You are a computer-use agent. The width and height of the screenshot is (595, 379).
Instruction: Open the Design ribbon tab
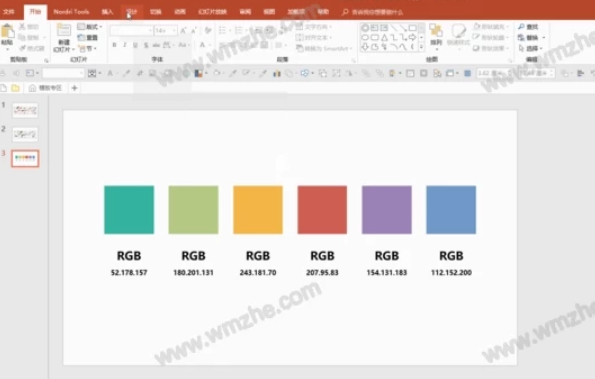(132, 12)
